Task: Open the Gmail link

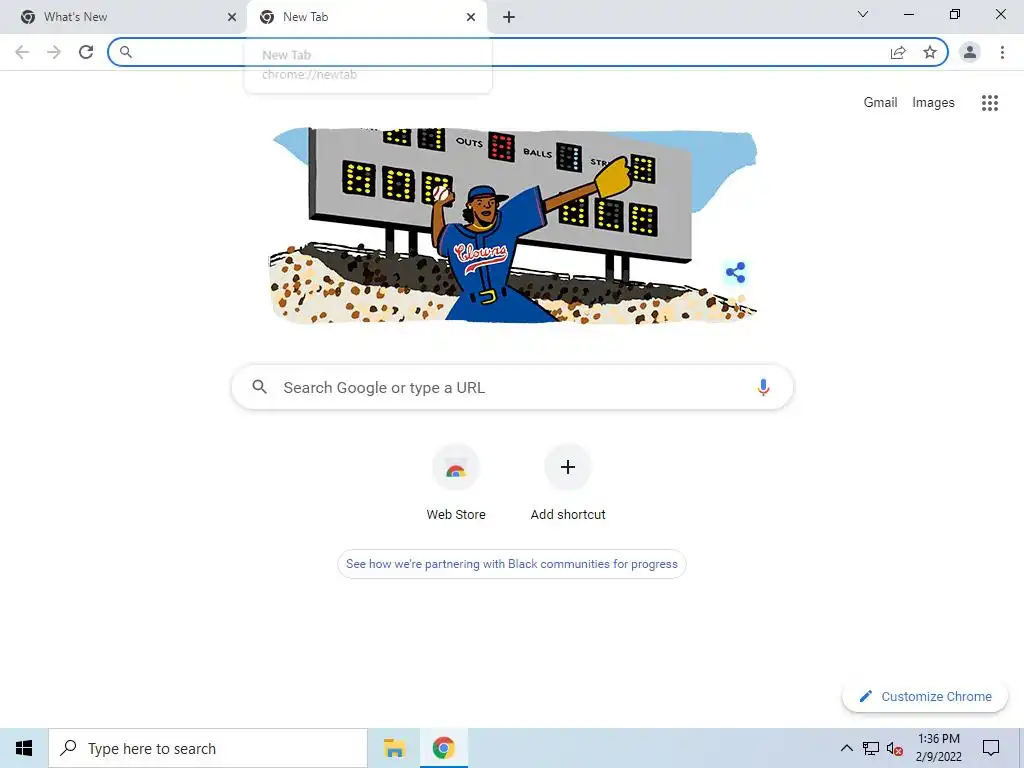Action: 880,103
